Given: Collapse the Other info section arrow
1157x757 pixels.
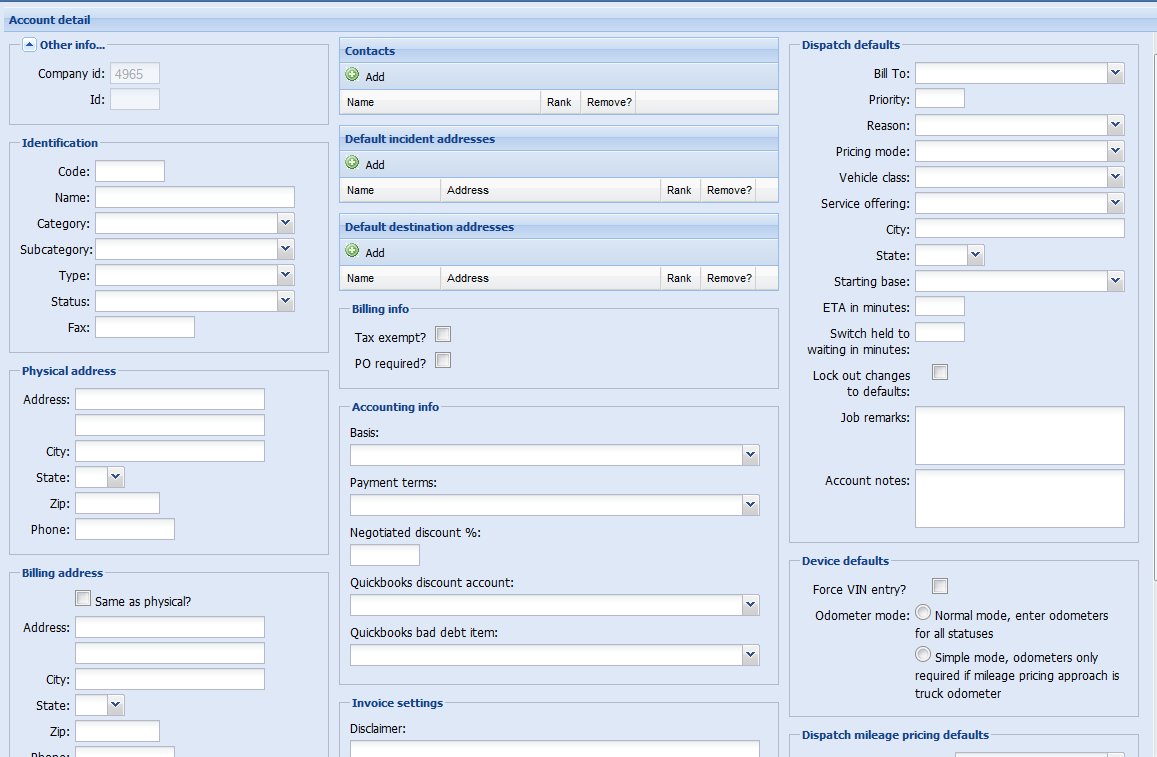Looking at the screenshot, I should 29,45.
